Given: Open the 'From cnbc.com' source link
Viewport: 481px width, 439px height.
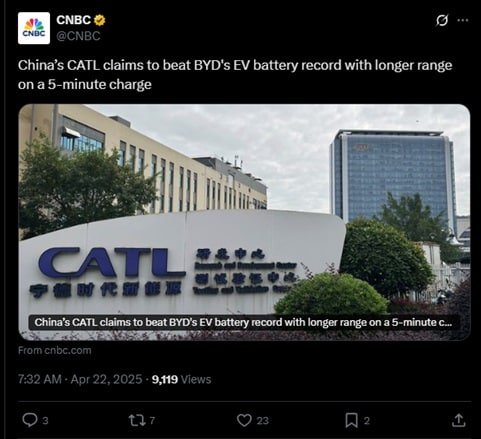Looking at the screenshot, I should tap(55, 350).
